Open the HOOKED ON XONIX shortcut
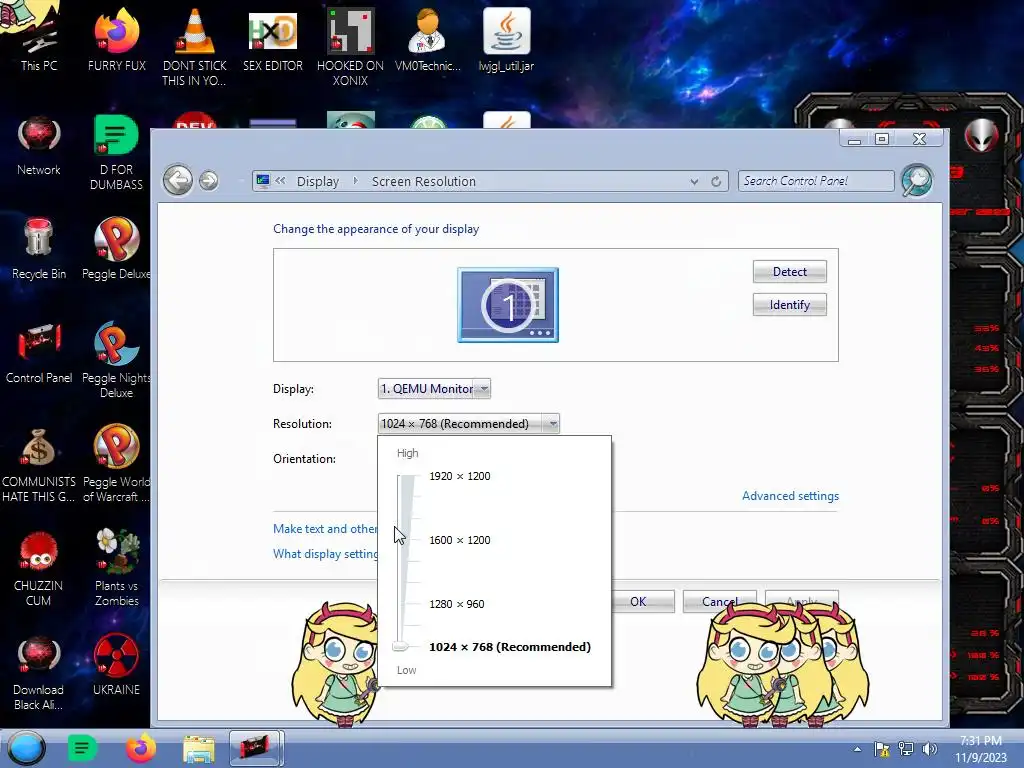1024x768 pixels. tap(350, 46)
